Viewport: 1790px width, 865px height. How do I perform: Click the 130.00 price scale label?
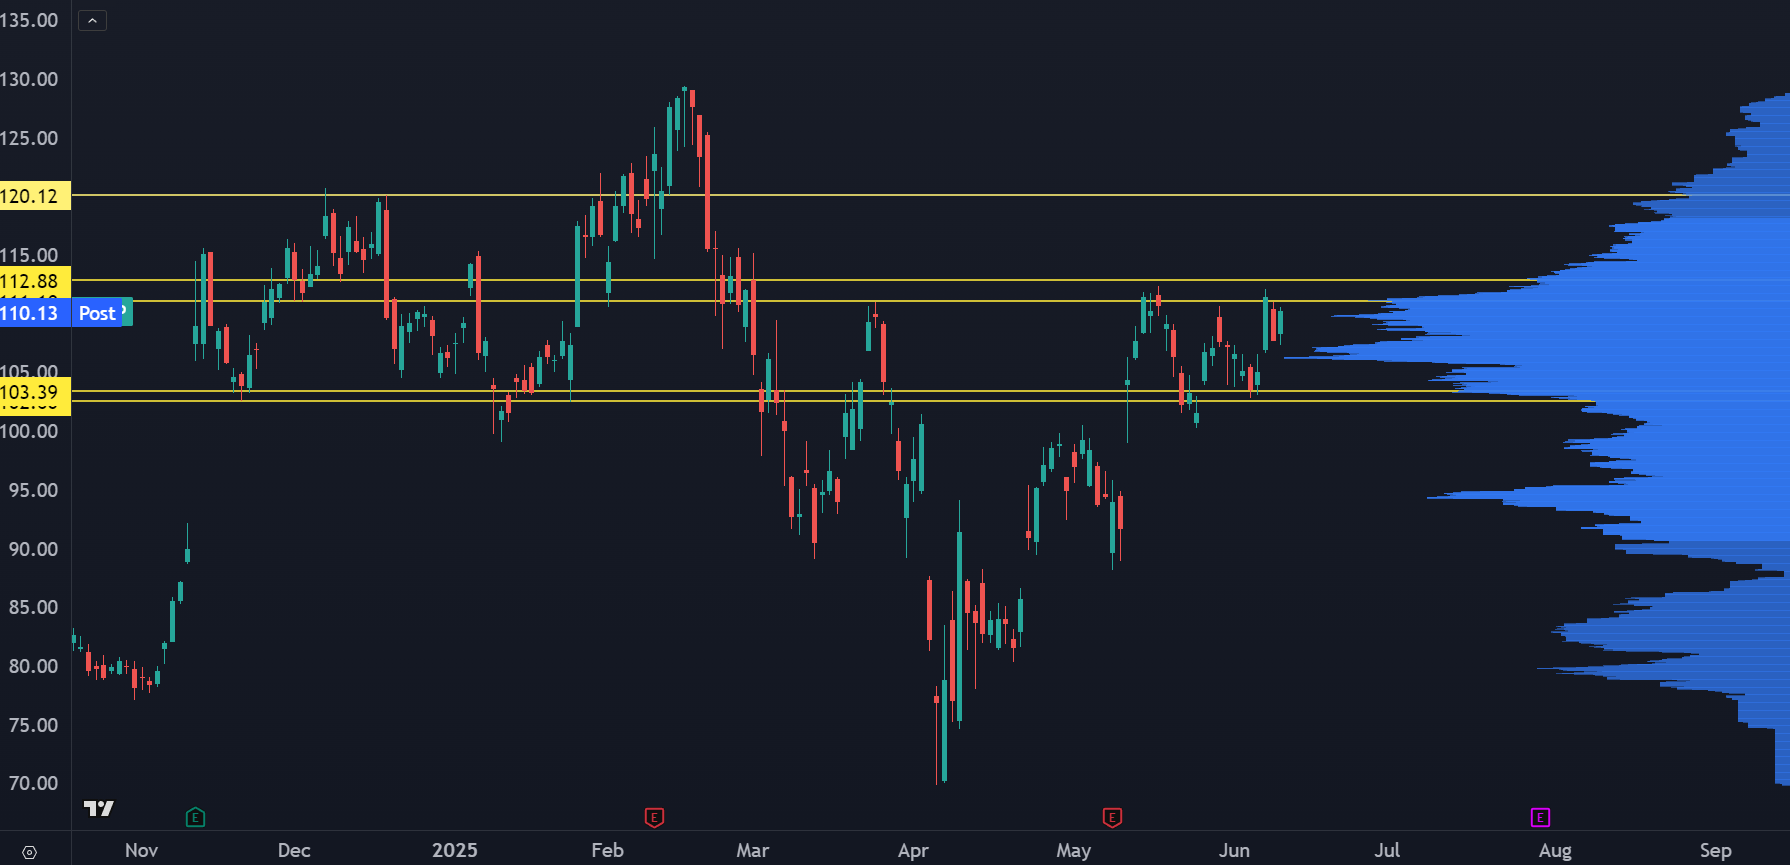(30, 79)
